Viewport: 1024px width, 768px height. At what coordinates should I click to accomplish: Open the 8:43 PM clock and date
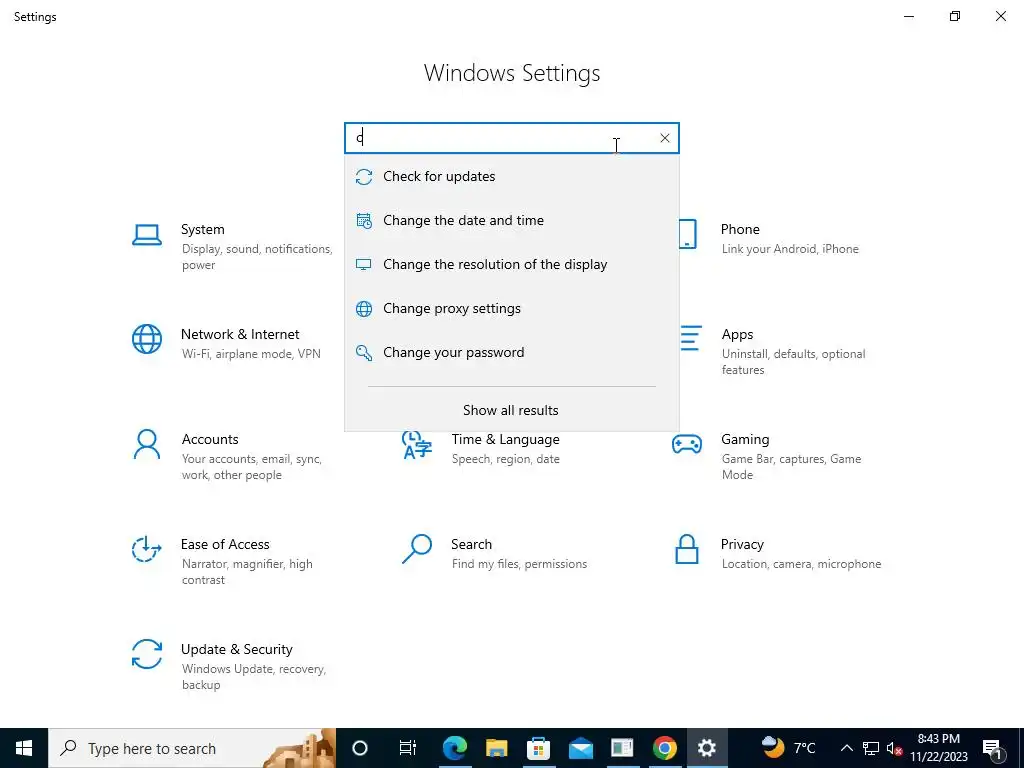click(x=938, y=748)
